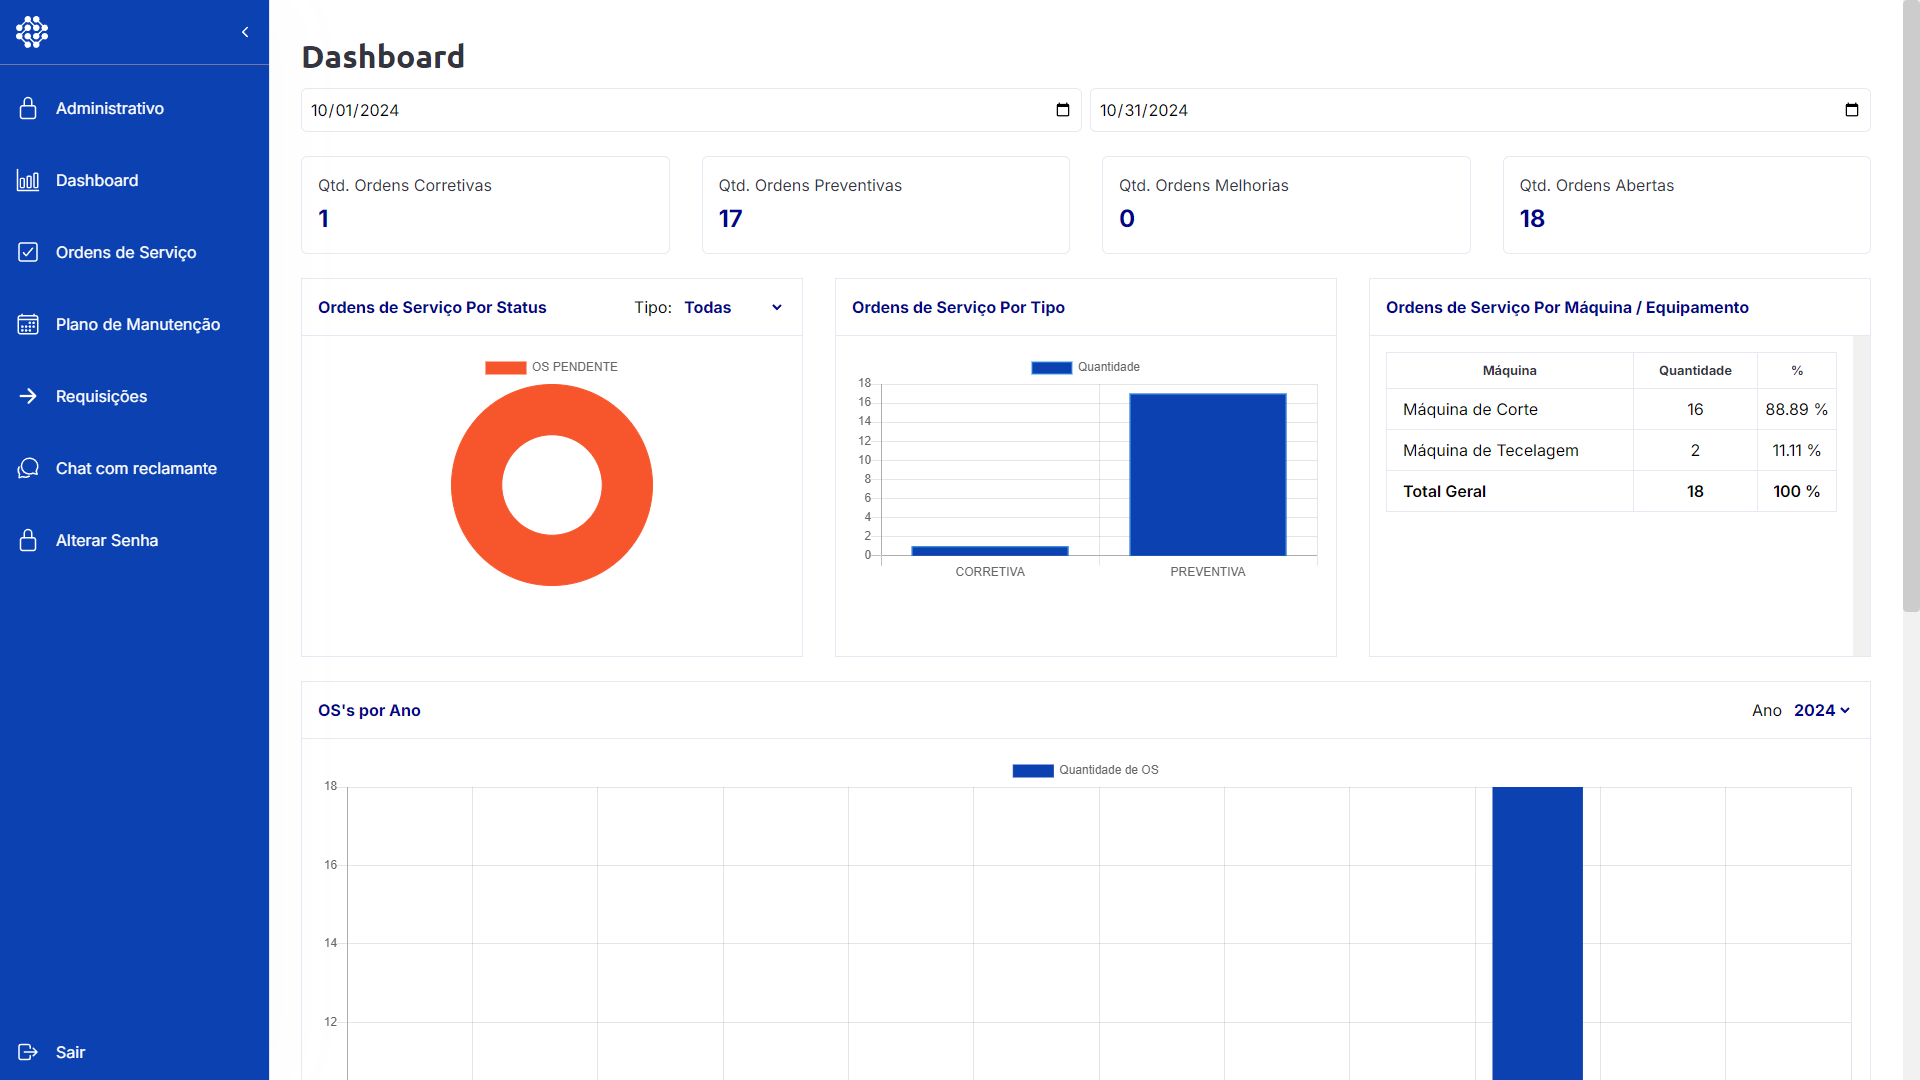Click Ordens de Serviço Por Status title
Screen dimensions: 1920x1080
pos(432,307)
